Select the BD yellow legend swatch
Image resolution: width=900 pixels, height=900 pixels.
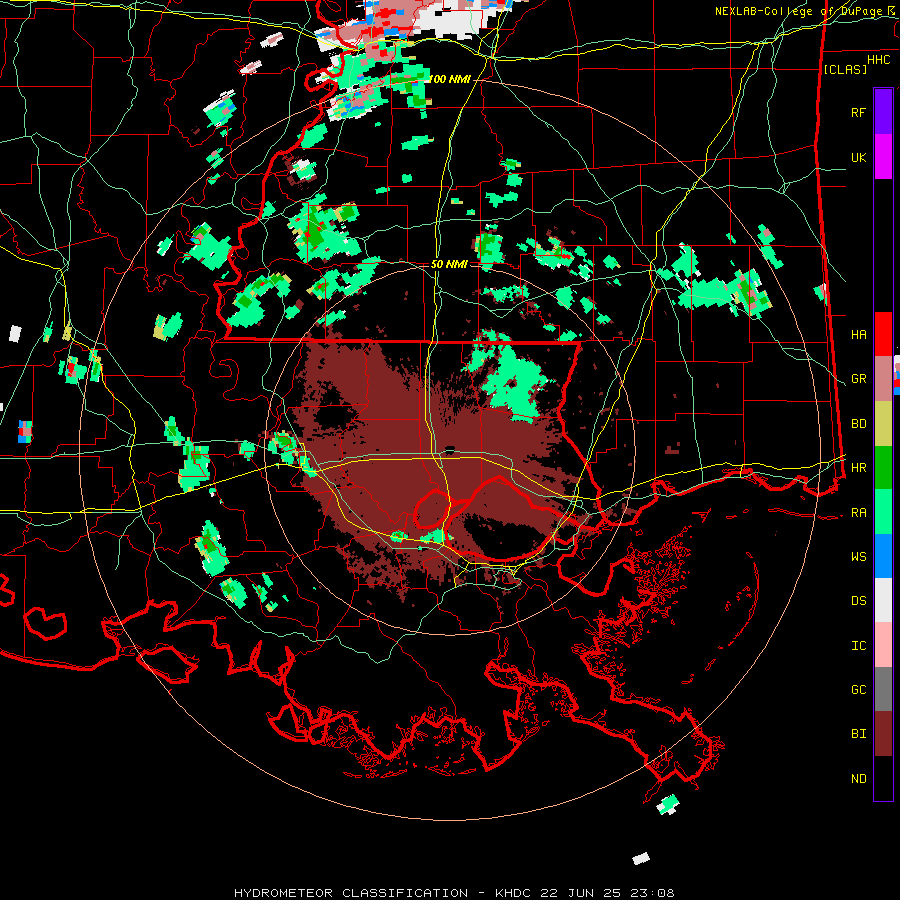coord(883,424)
